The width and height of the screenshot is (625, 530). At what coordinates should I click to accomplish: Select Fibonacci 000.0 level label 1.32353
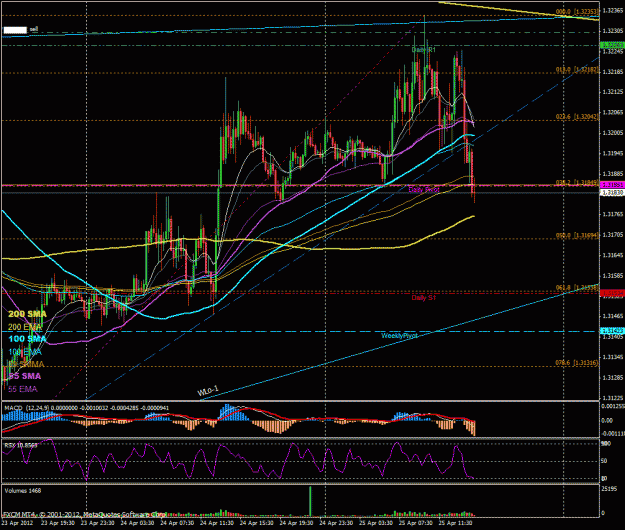[577, 12]
